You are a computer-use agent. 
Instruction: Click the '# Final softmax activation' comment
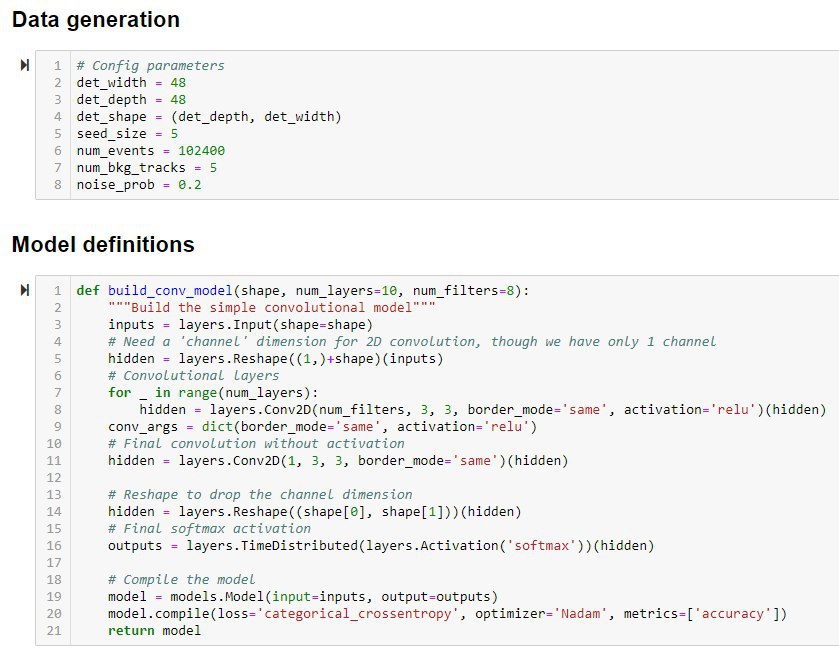pos(209,529)
